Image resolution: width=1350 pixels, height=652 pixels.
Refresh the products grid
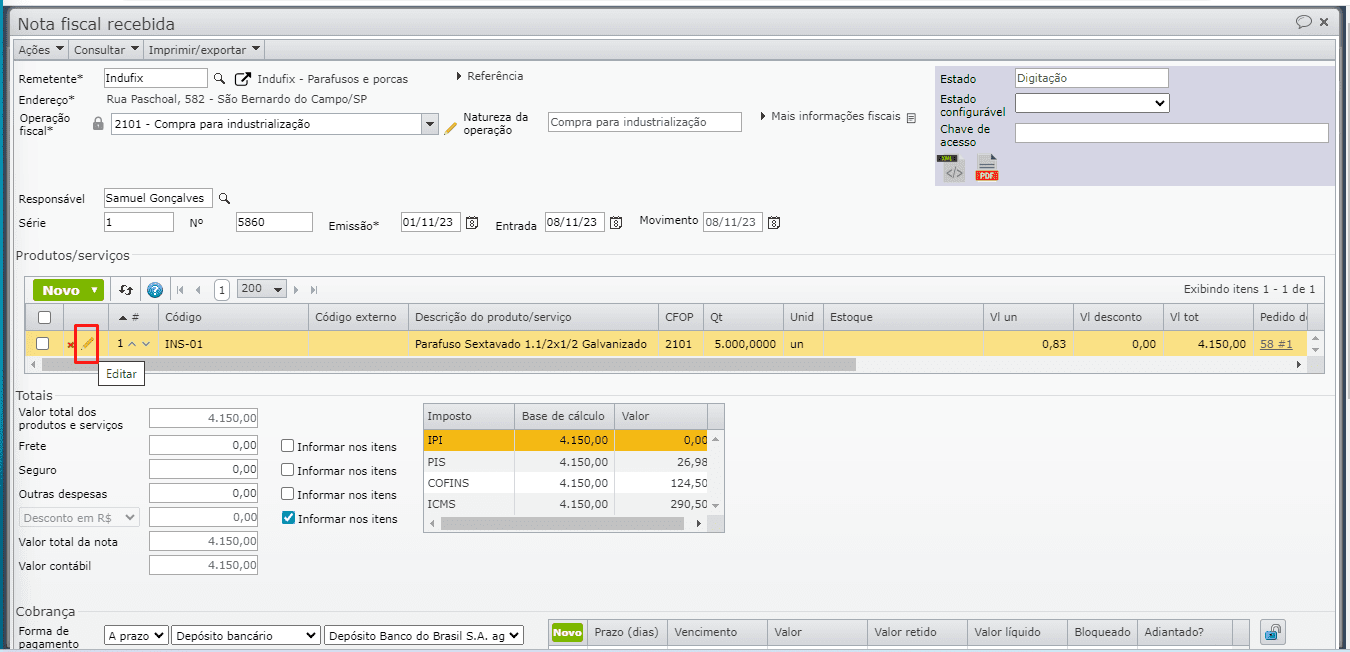[x=126, y=290]
